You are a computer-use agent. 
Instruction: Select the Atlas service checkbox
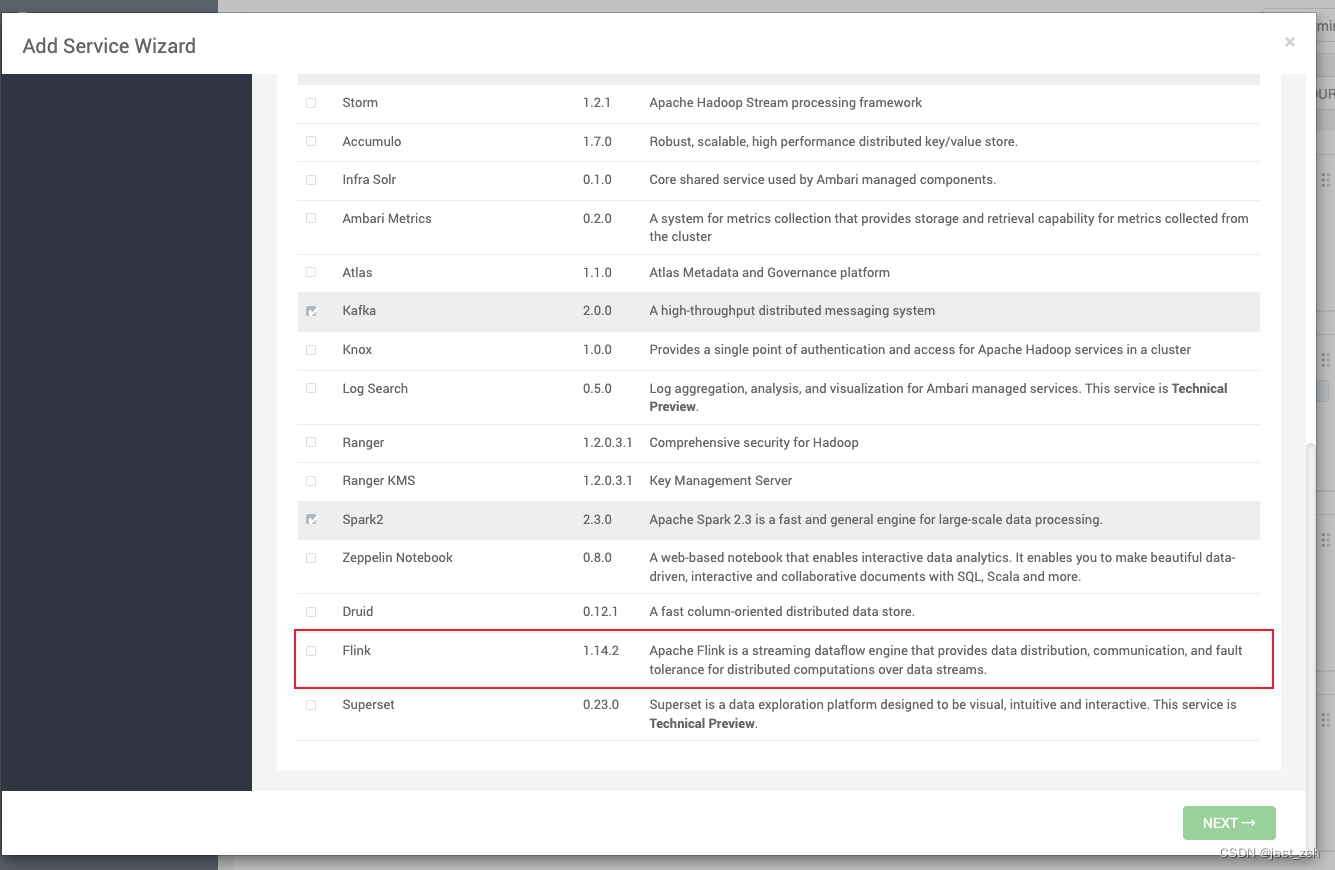[311, 272]
